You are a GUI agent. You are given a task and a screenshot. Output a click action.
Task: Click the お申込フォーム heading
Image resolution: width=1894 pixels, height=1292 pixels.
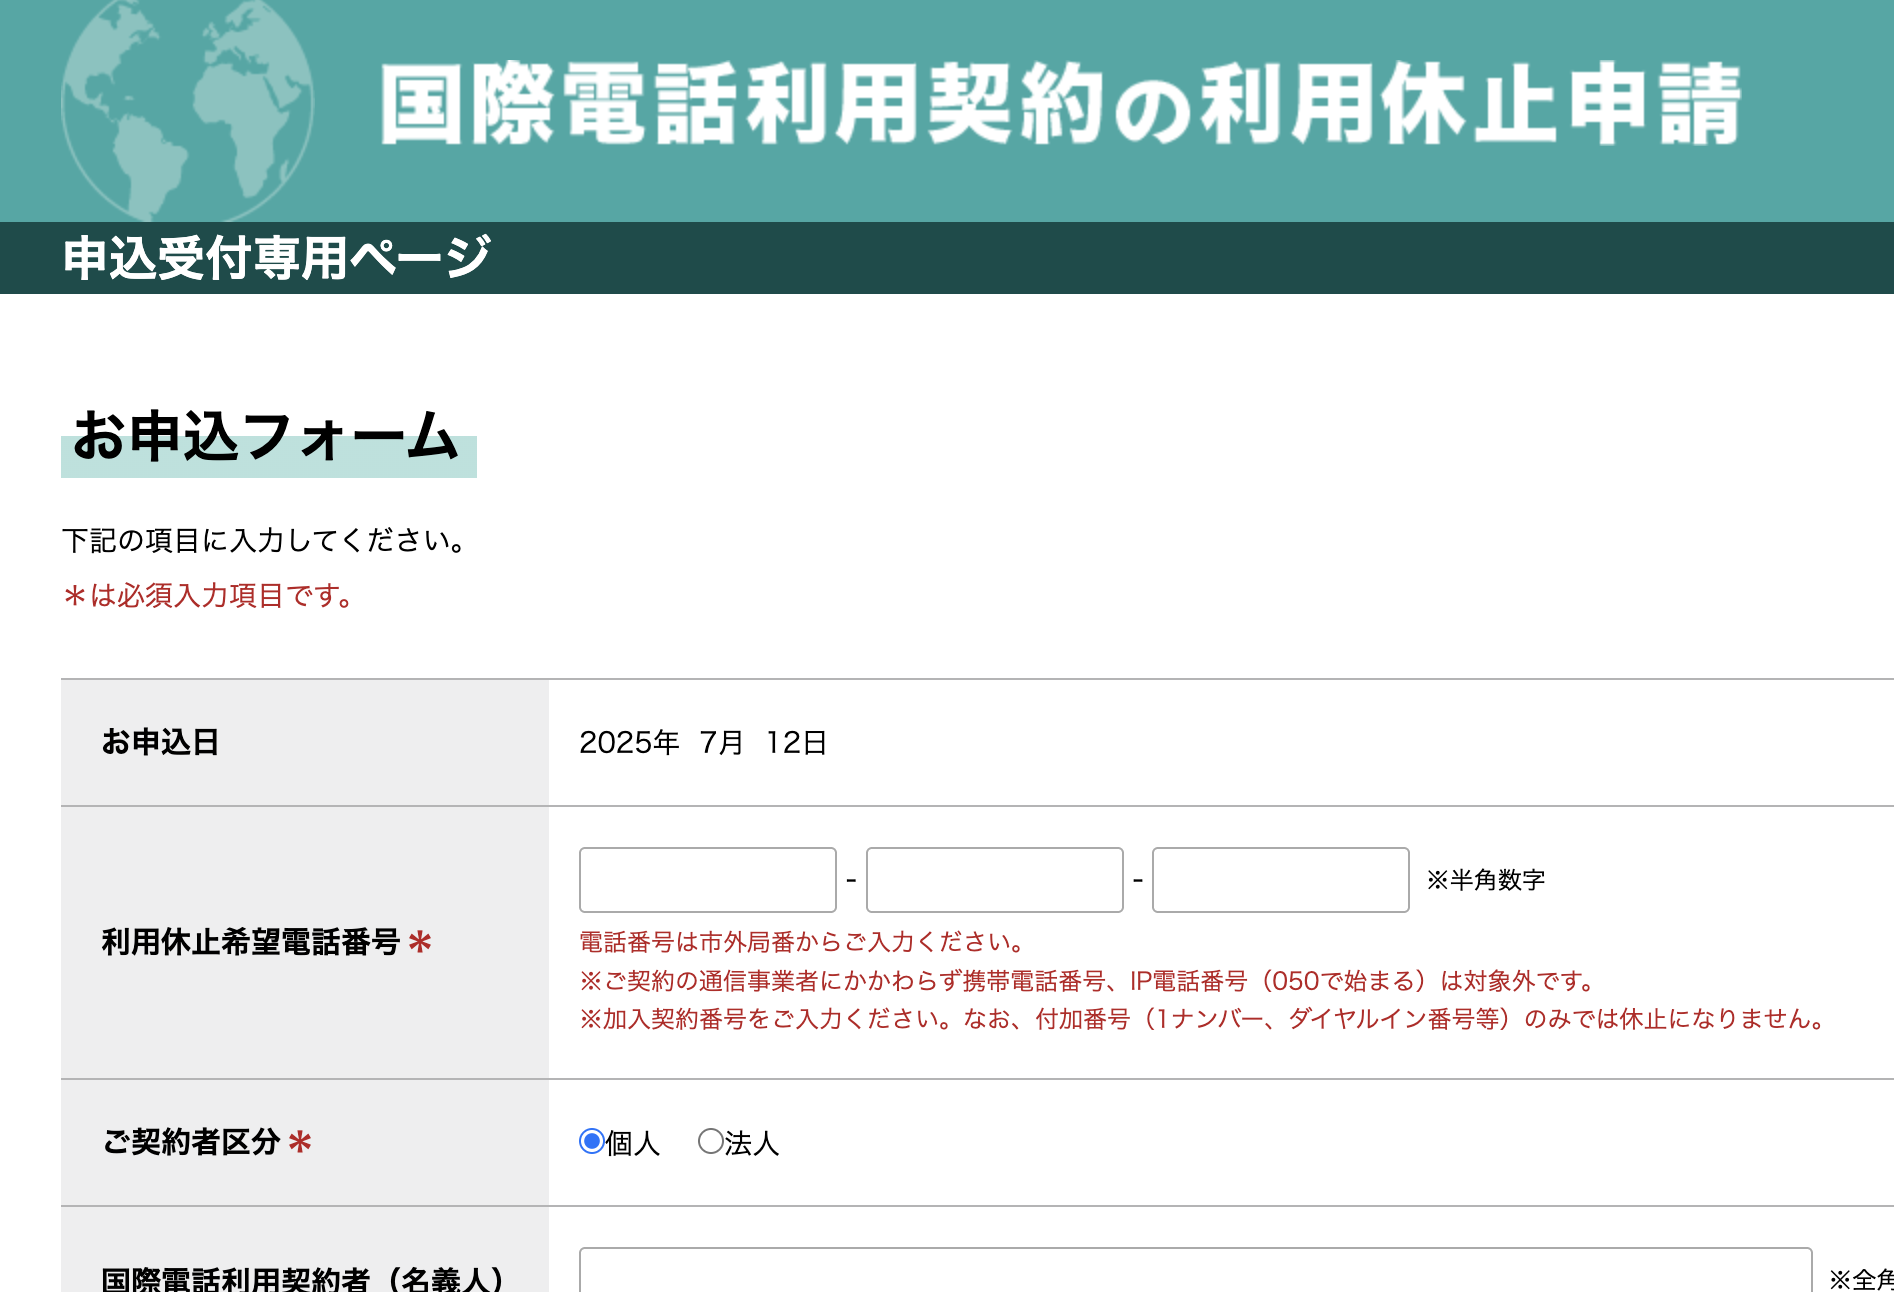[x=266, y=437]
